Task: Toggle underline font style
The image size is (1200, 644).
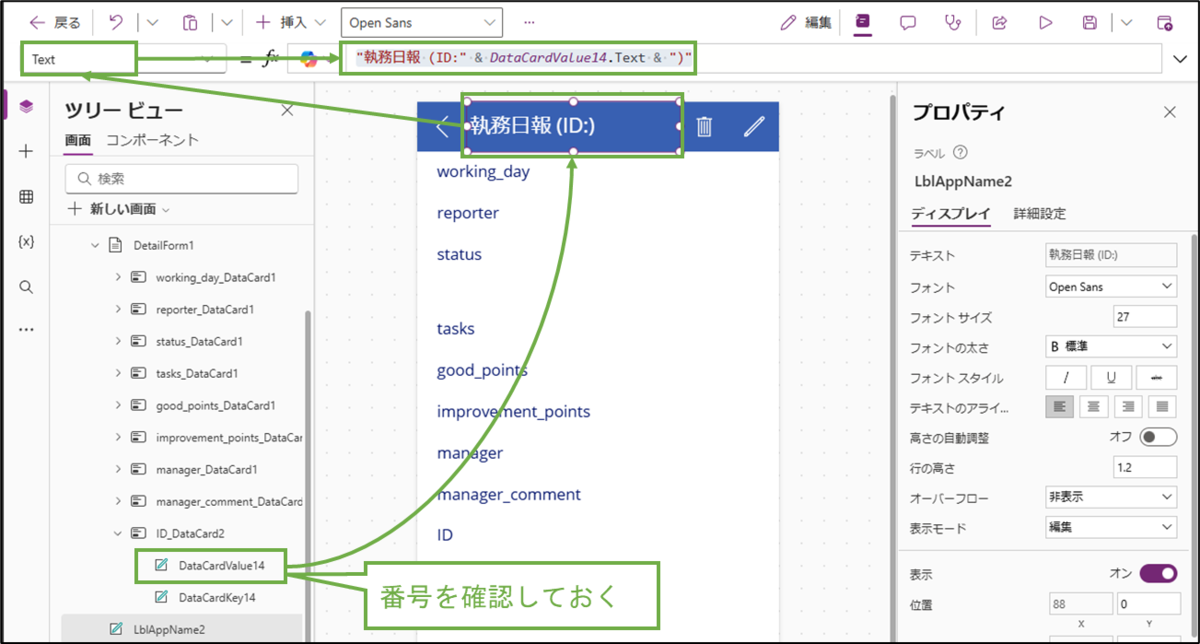Action: tap(1111, 378)
